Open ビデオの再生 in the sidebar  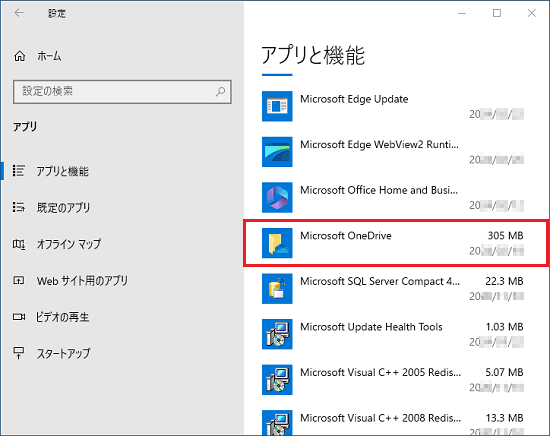(62, 317)
